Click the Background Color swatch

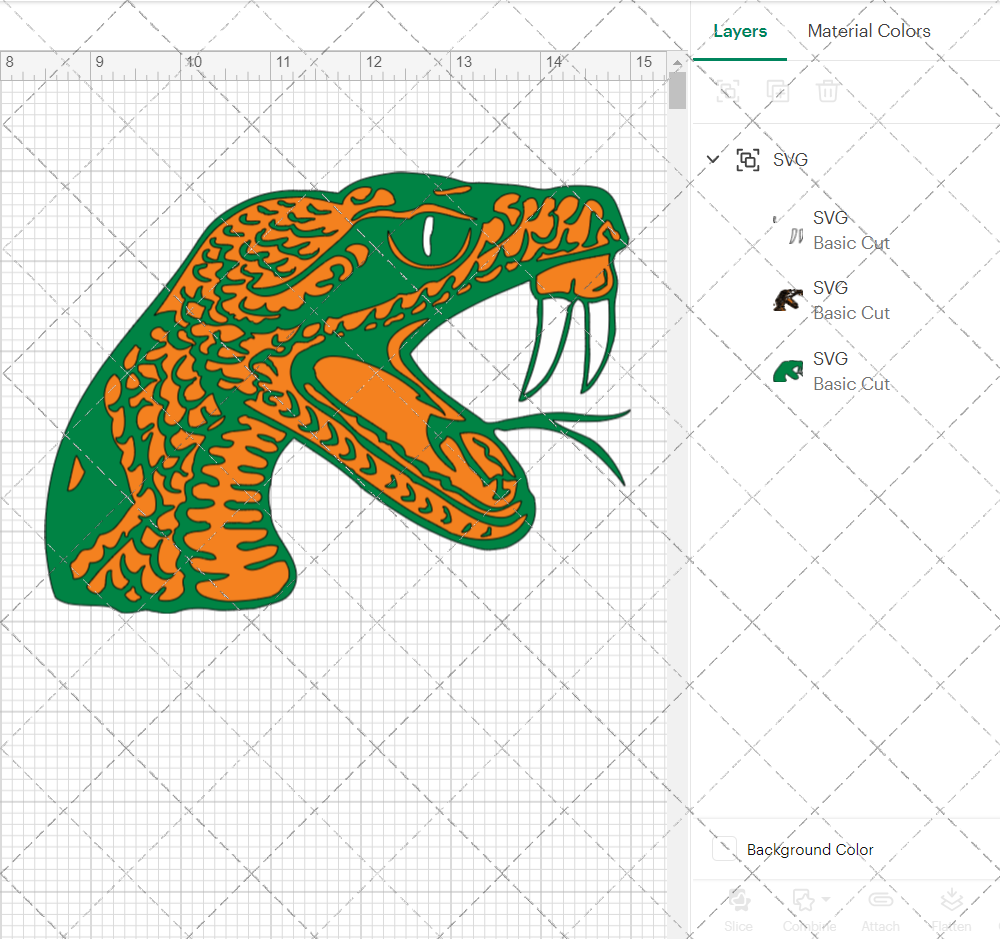(x=724, y=849)
